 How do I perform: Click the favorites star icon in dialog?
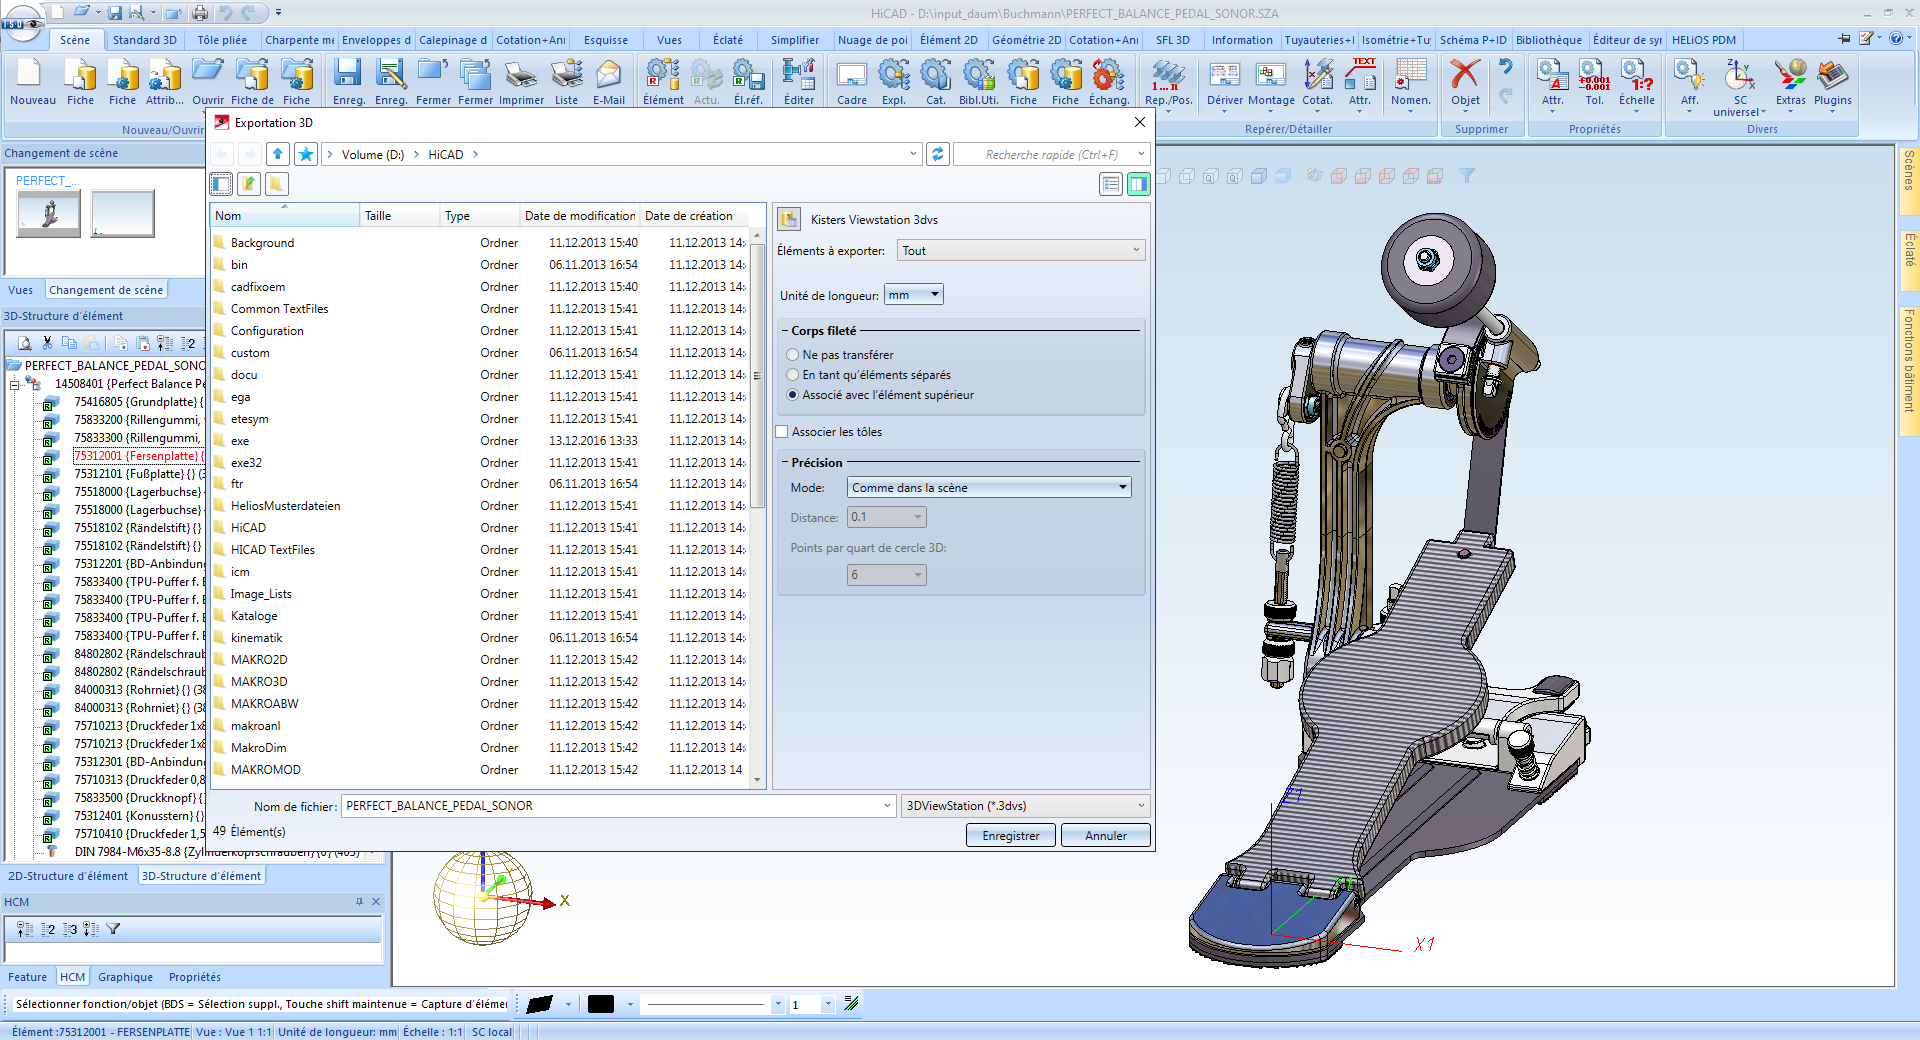coord(306,154)
